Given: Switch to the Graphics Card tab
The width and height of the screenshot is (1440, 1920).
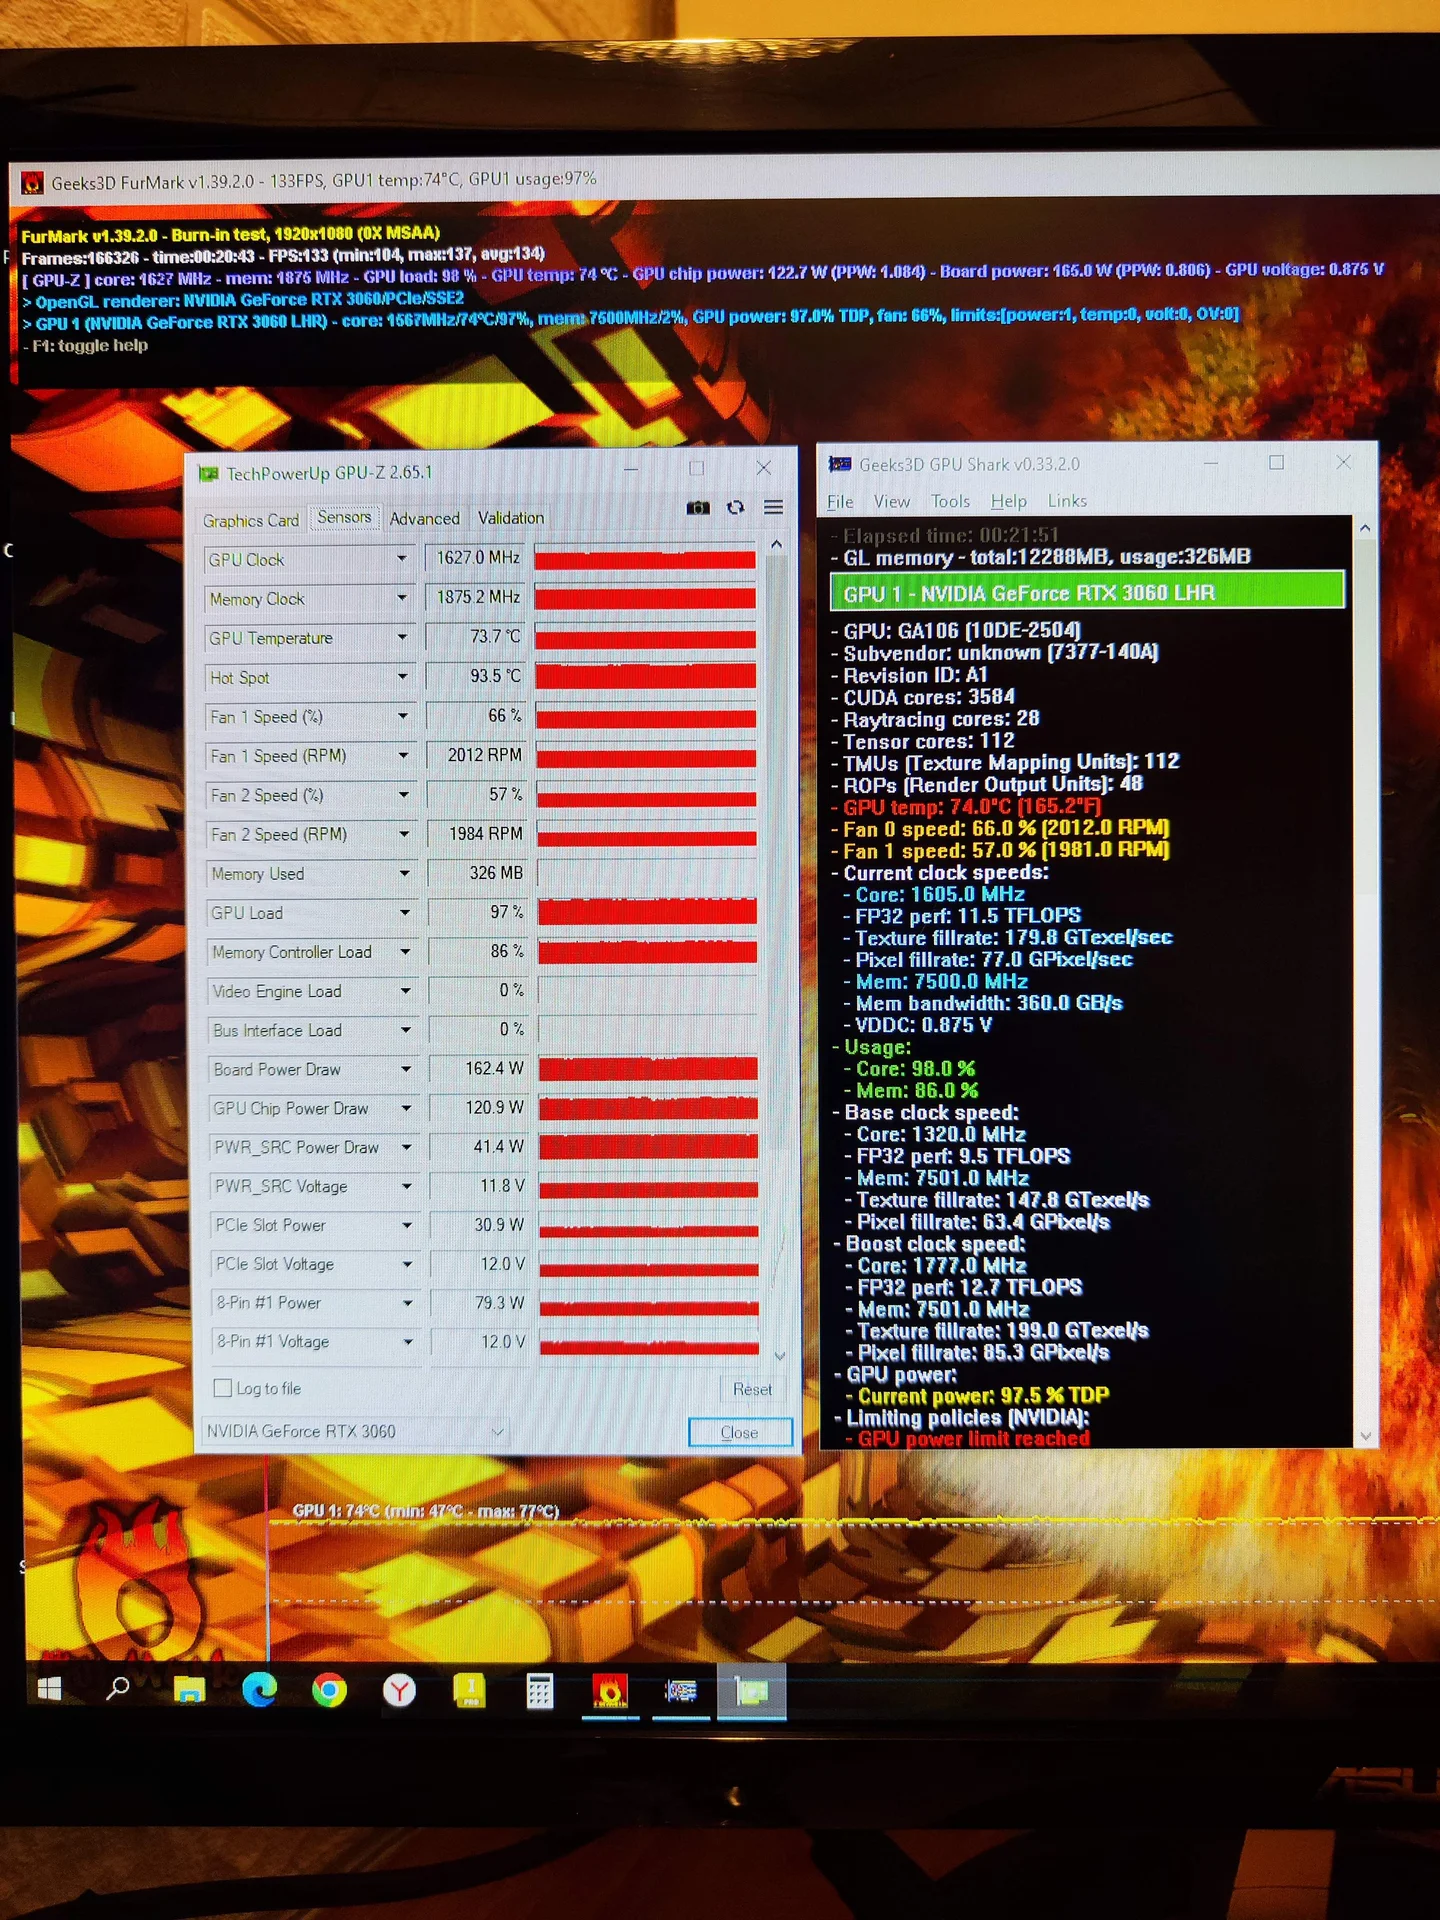Looking at the screenshot, I should [x=250, y=520].
